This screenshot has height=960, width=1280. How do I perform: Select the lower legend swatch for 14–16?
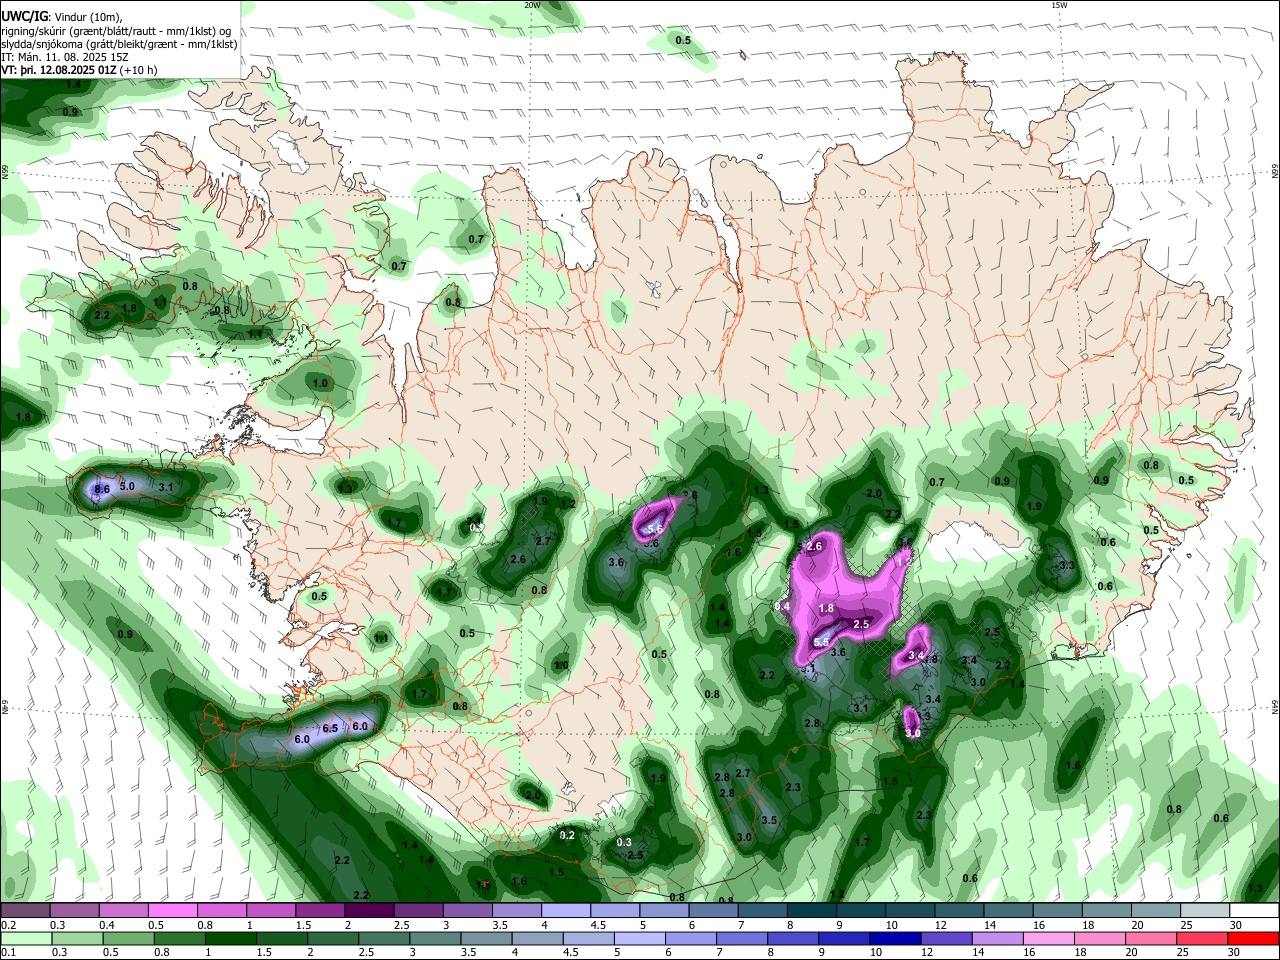tap(996, 938)
